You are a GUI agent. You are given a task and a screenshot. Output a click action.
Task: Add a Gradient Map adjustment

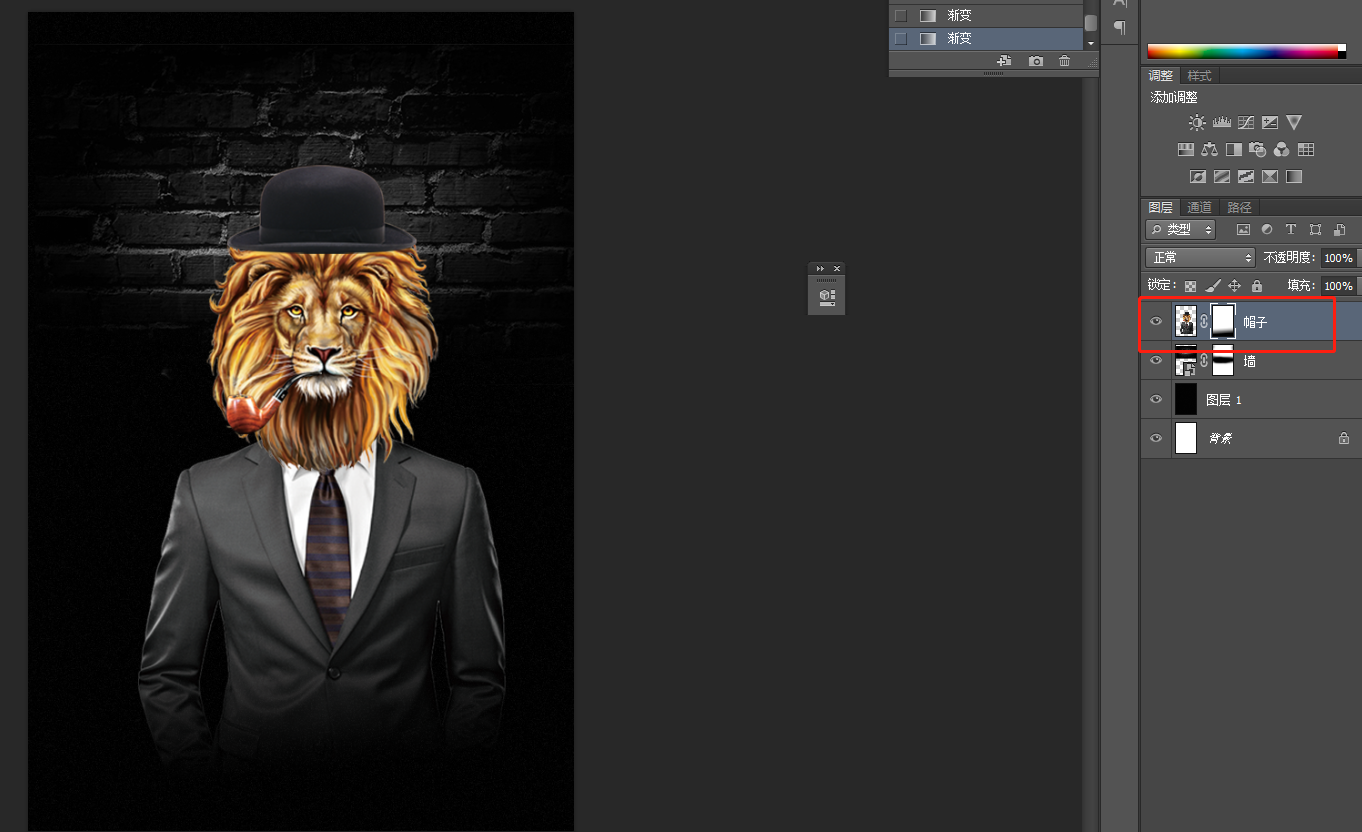1294,177
